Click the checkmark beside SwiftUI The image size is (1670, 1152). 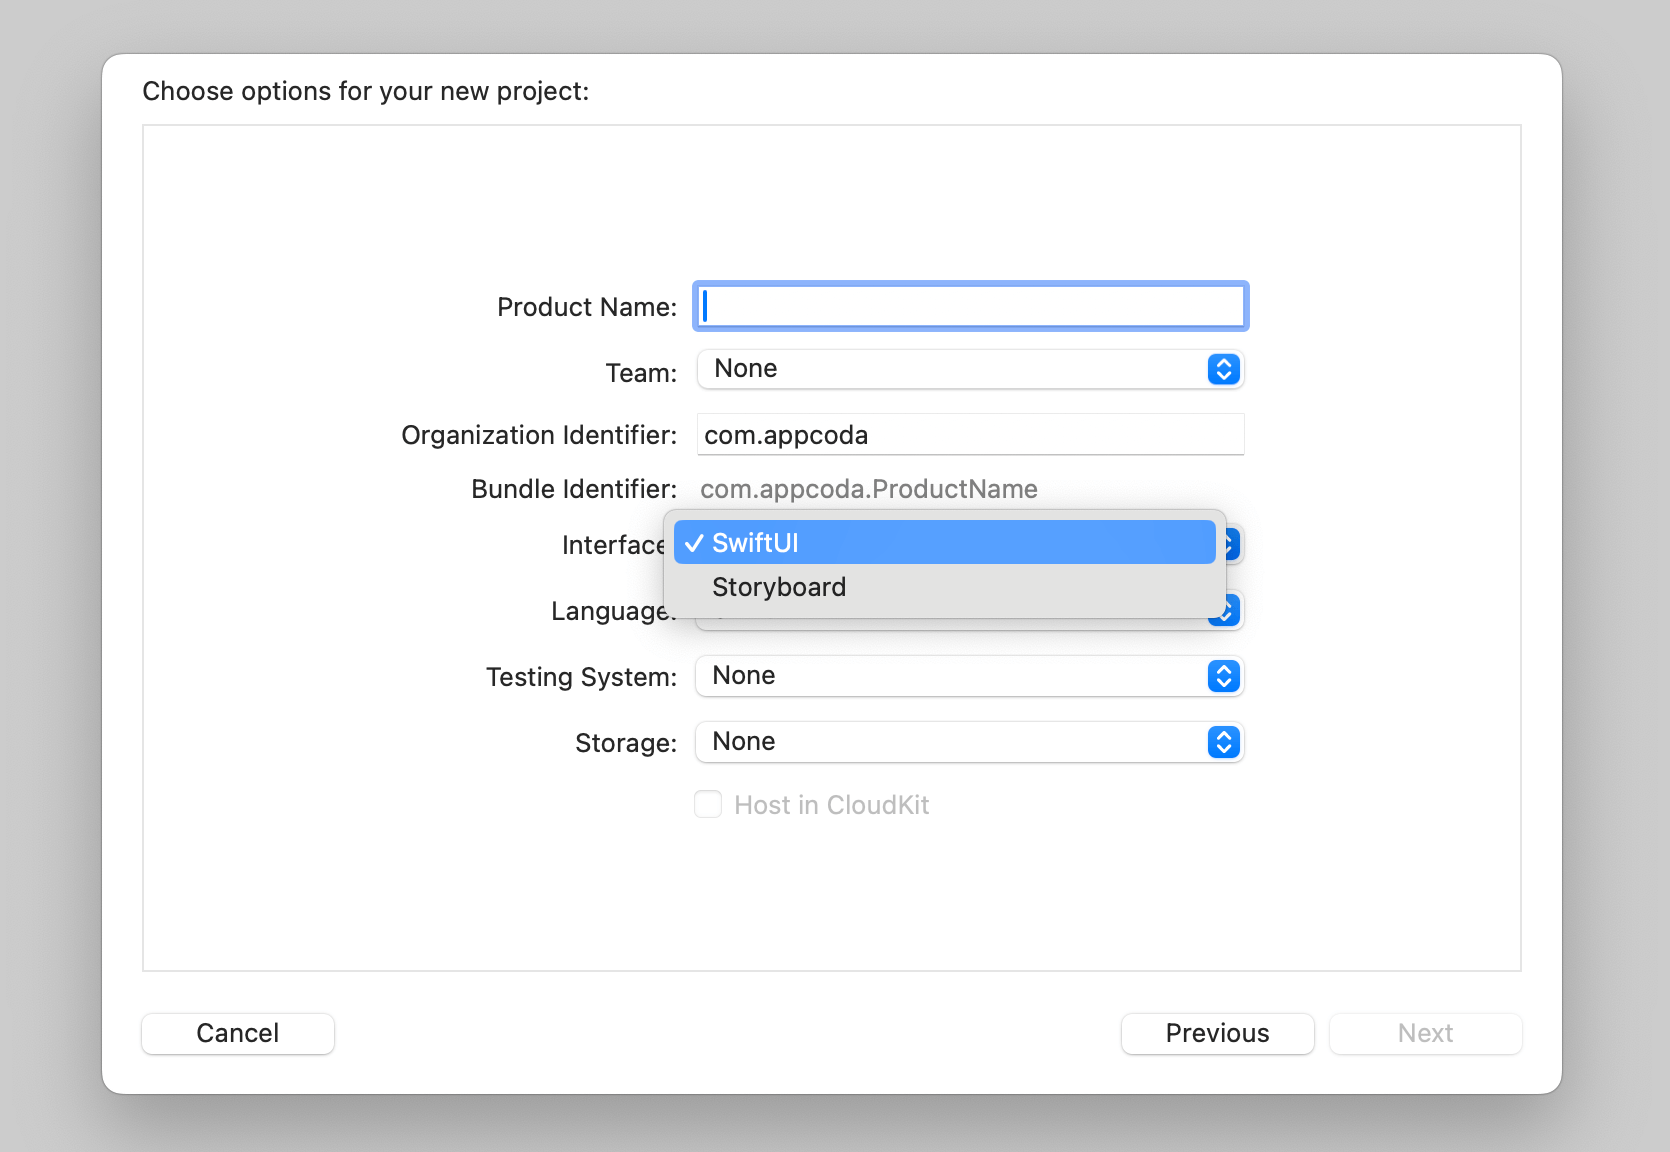[x=694, y=543]
